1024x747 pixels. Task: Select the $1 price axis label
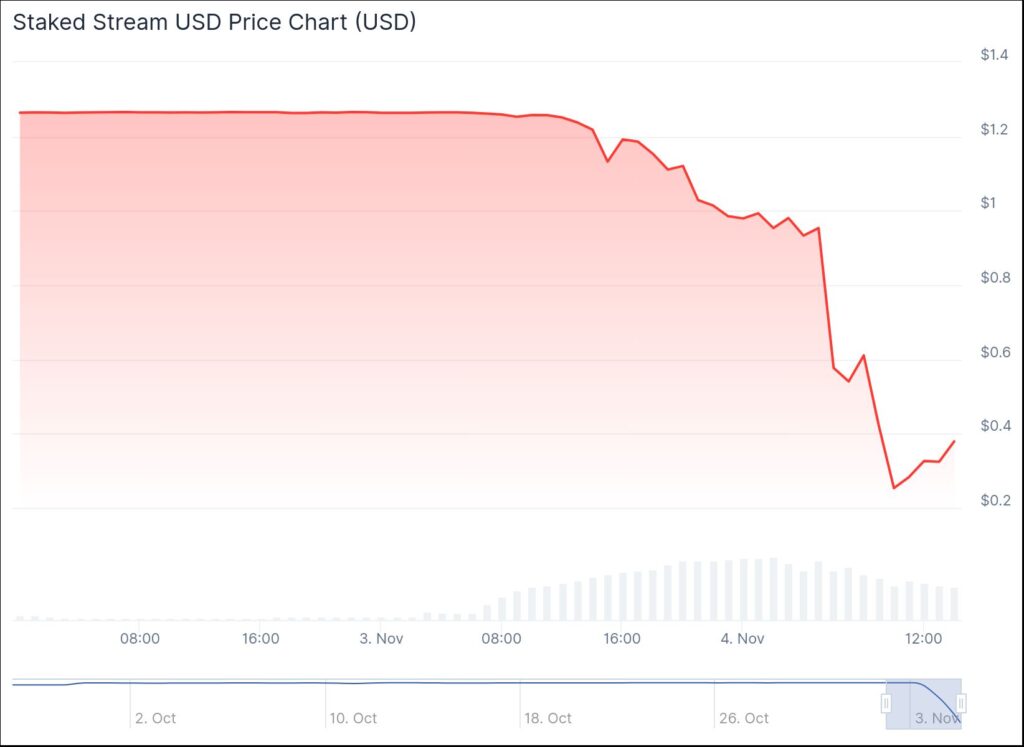pyautogui.click(x=988, y=203)
